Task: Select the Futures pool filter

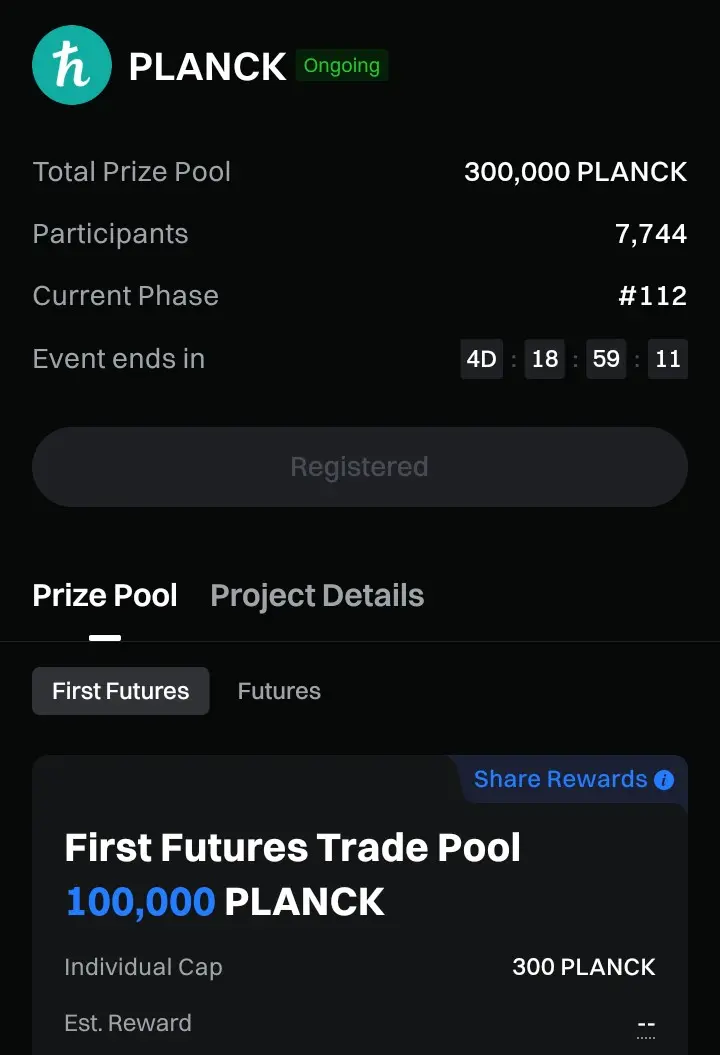Action: (279, 691)
